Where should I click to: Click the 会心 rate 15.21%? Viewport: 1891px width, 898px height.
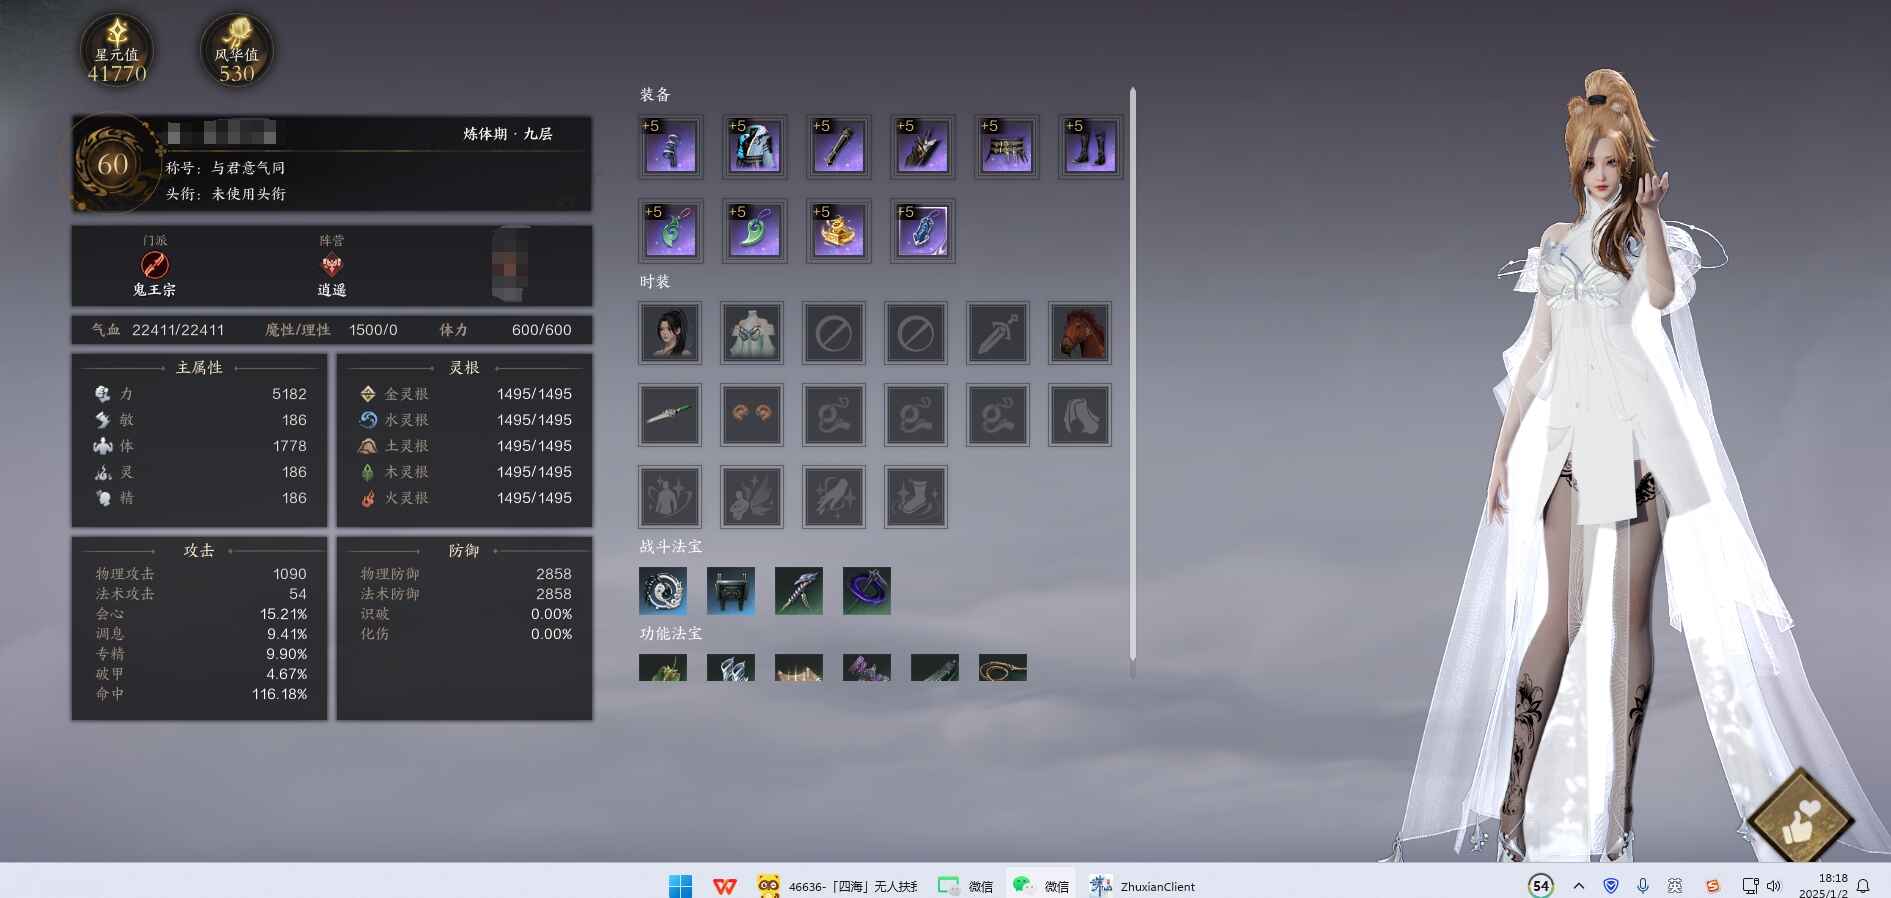pyautogui.click(x=284, y=614)
